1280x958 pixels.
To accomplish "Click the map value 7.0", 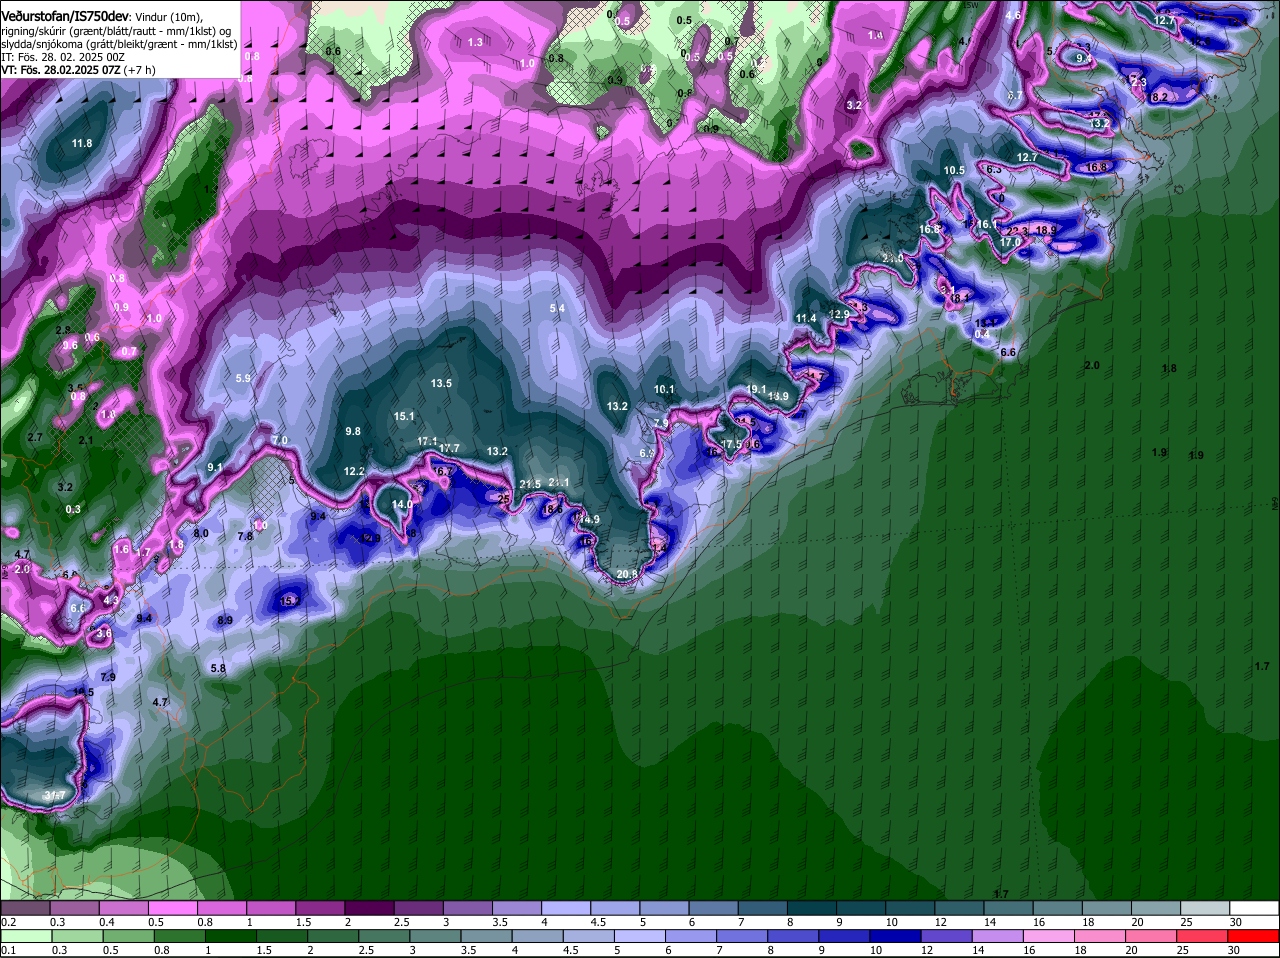I will point(279,440).
